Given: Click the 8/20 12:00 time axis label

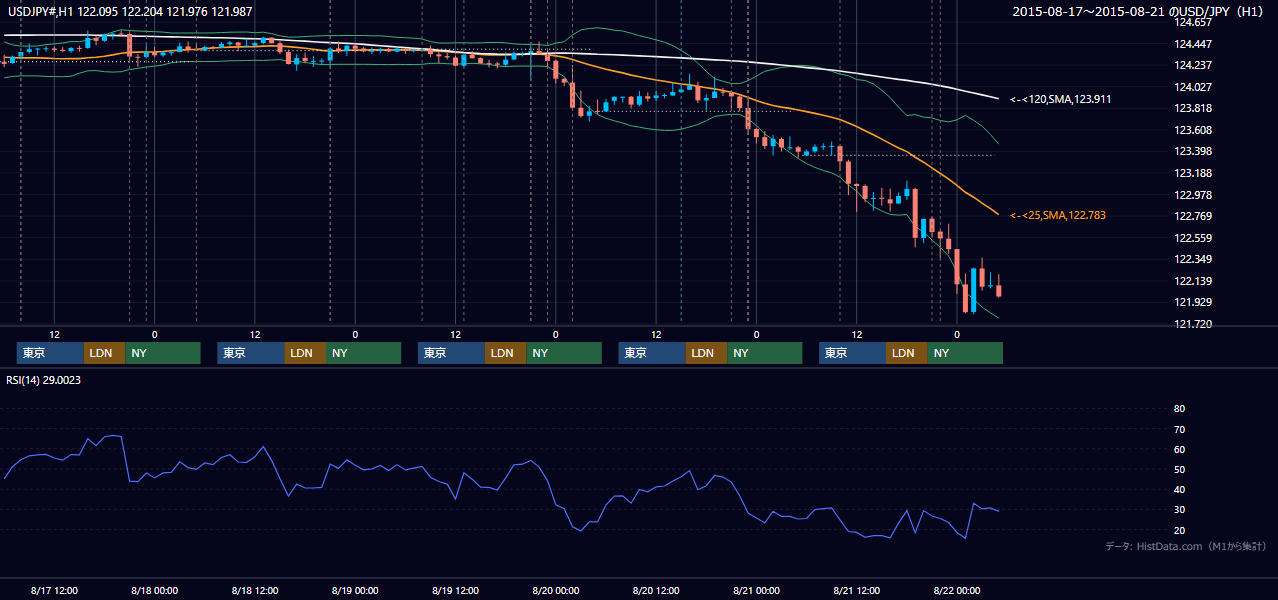Looking at the screenshot, I should (656, 590).
